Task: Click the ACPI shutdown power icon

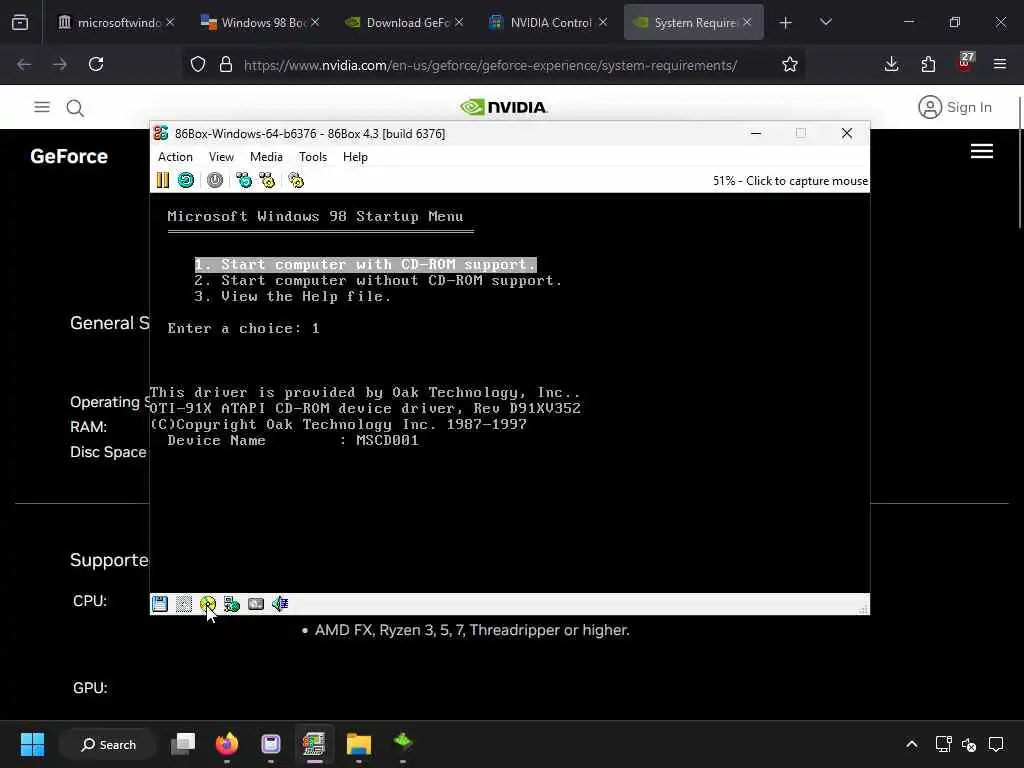Action: tap(215, 180)
